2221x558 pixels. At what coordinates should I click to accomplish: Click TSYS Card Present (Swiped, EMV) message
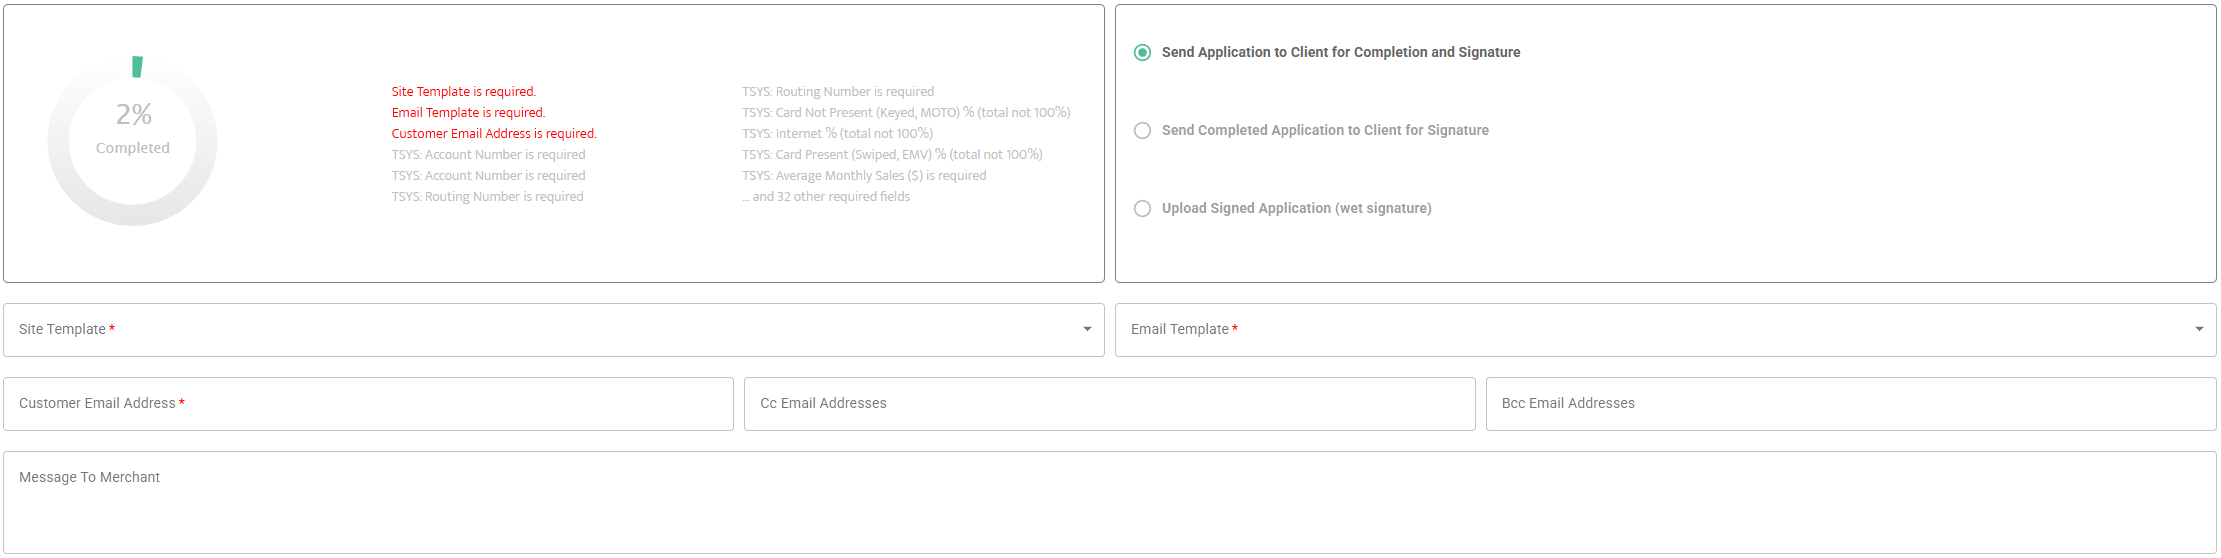[891, 155]
